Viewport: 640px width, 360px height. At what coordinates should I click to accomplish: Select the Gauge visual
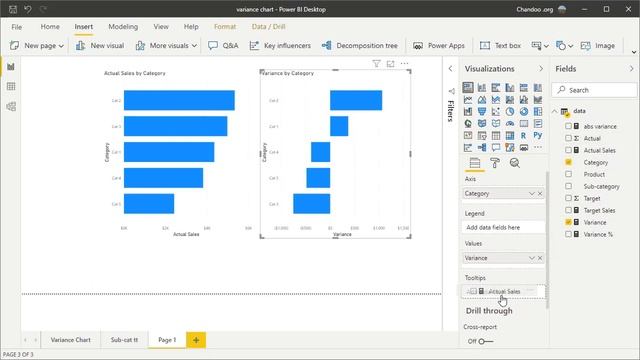click(x=510, y=123)
